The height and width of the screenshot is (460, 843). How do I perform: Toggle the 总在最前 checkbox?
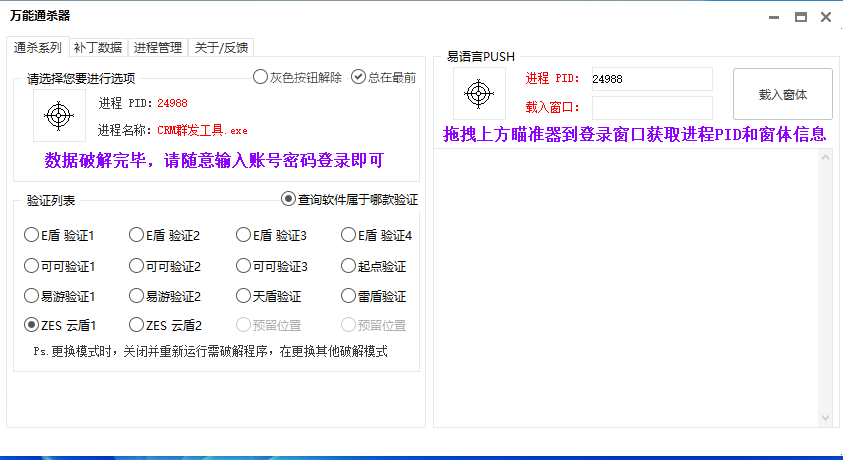coord(359,77)
